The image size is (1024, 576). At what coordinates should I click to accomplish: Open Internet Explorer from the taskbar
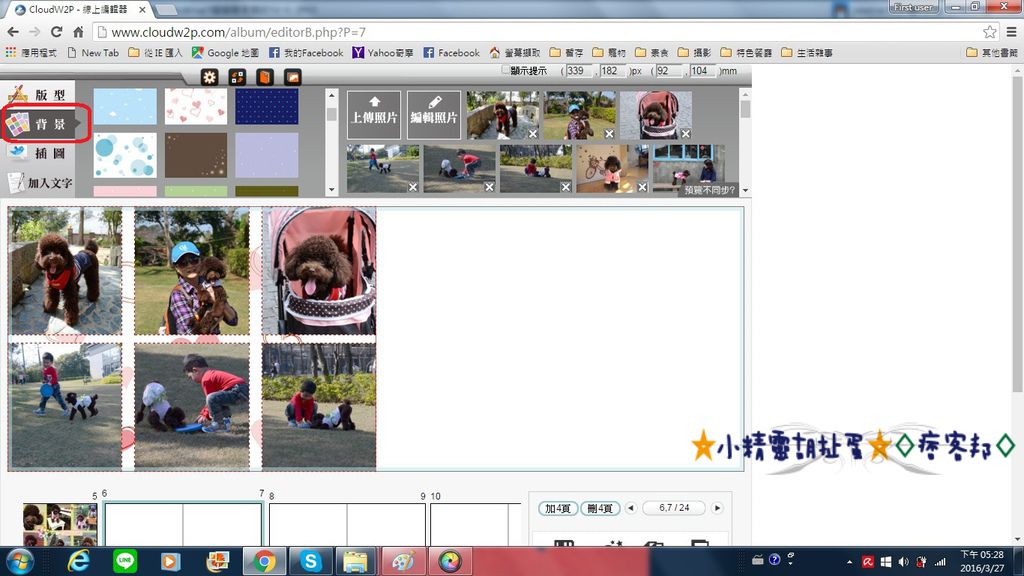[x=78, y=561]
